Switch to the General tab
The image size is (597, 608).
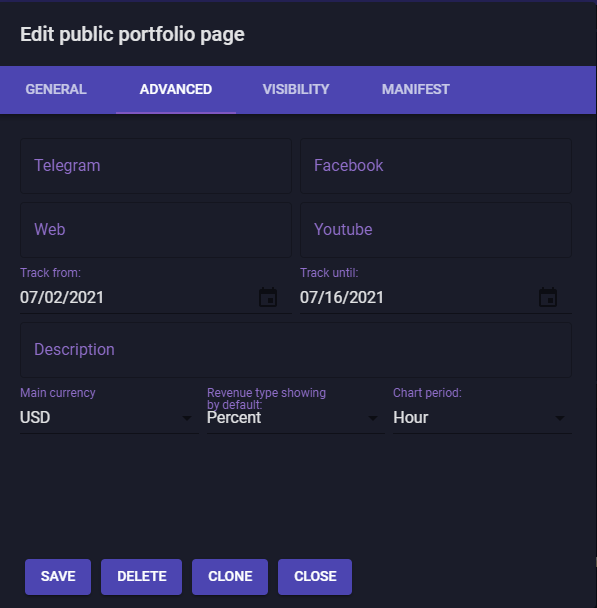(56, 90)
